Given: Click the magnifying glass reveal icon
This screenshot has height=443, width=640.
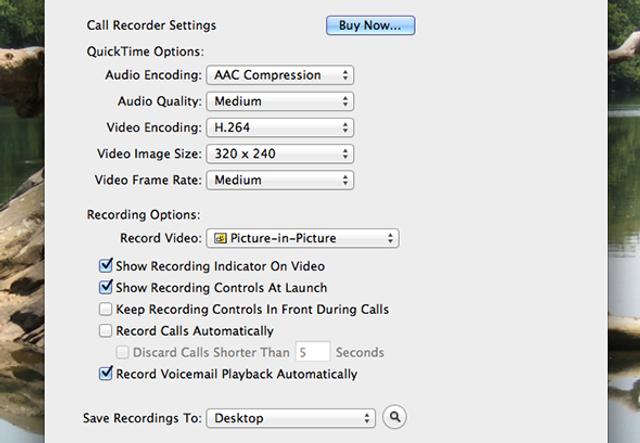Looking at the screenshot, I should click(x=395, y=417).
